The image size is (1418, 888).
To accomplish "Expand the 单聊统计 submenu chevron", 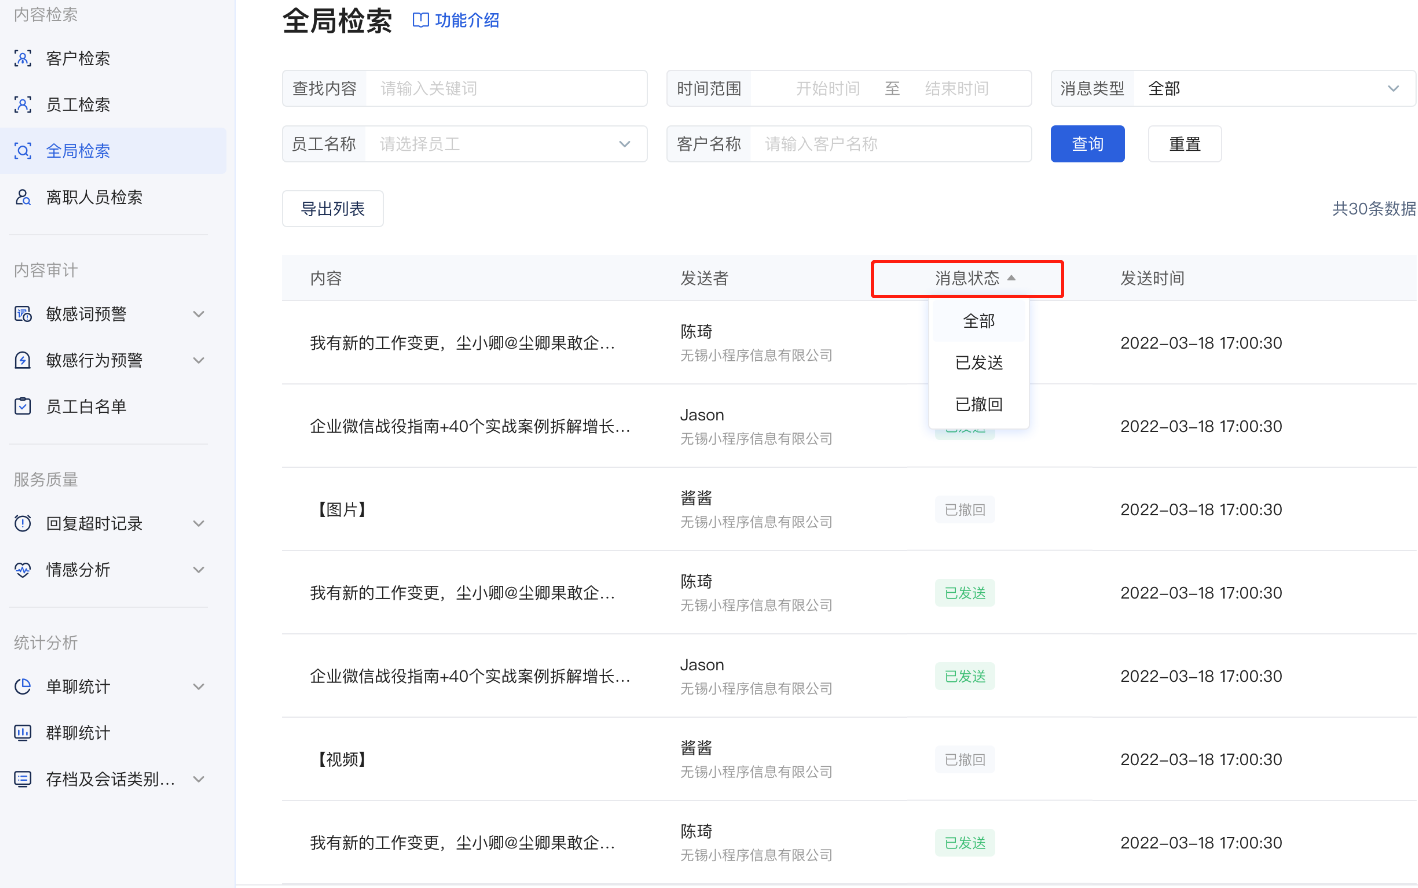I will (199, 686).
